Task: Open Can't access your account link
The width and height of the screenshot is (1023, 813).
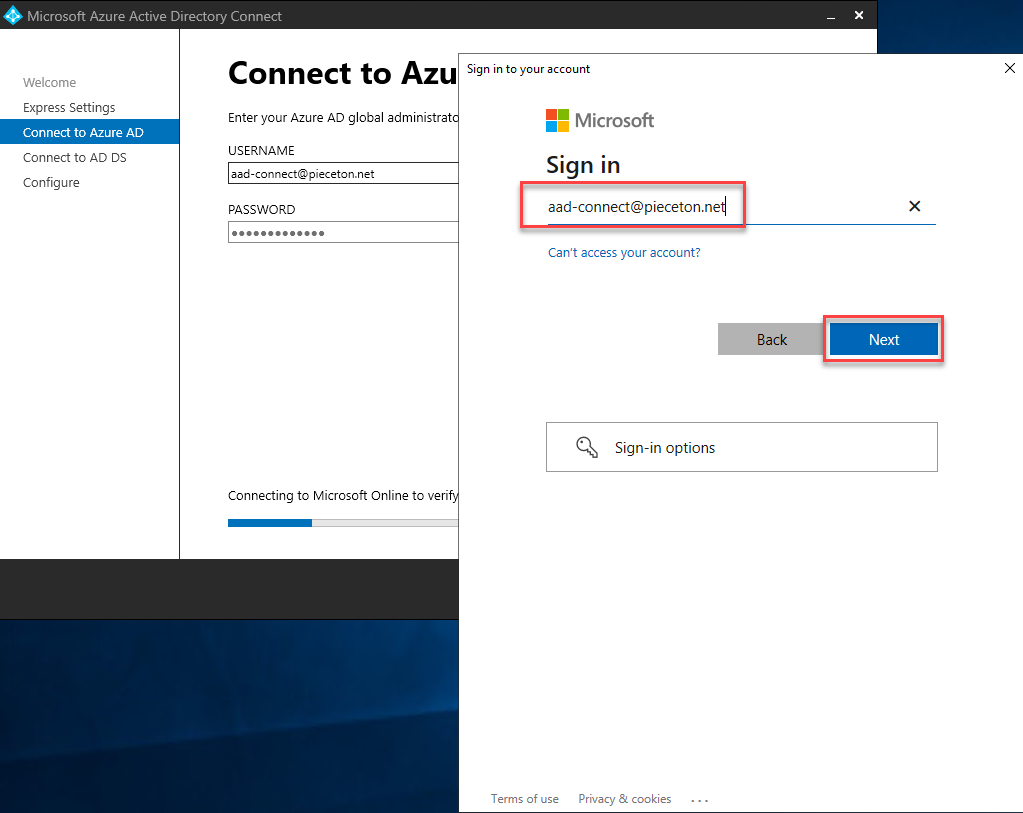Action: tap(624, 253)
